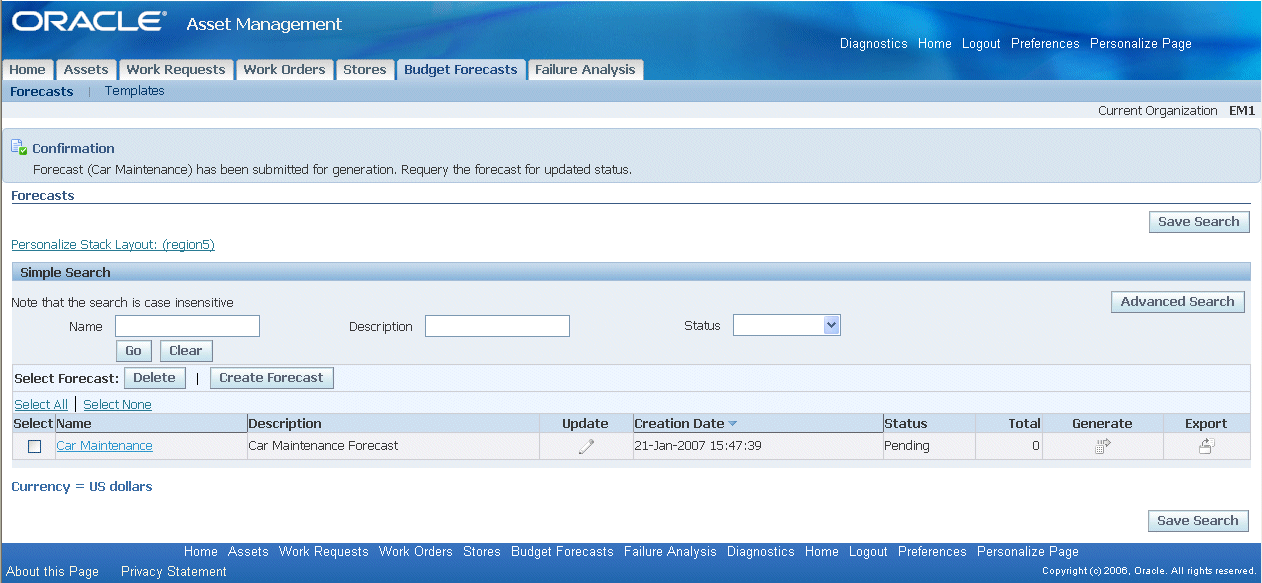1262x583 pixels.
Task: Click the Go button
Action: tap(134, 351)
